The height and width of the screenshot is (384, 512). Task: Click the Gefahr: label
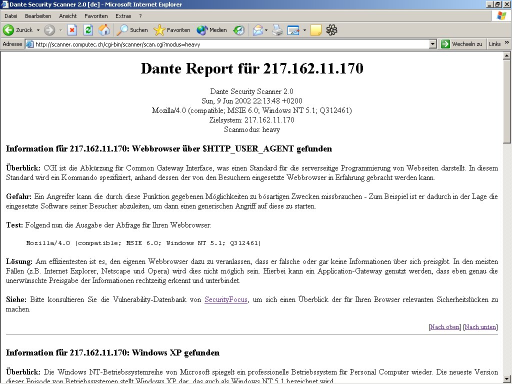pyautogui.click(x=19, y=196)
